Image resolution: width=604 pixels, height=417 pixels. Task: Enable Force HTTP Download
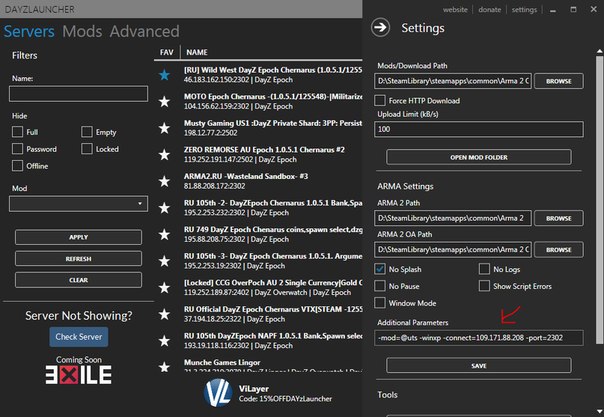point(380,100)
